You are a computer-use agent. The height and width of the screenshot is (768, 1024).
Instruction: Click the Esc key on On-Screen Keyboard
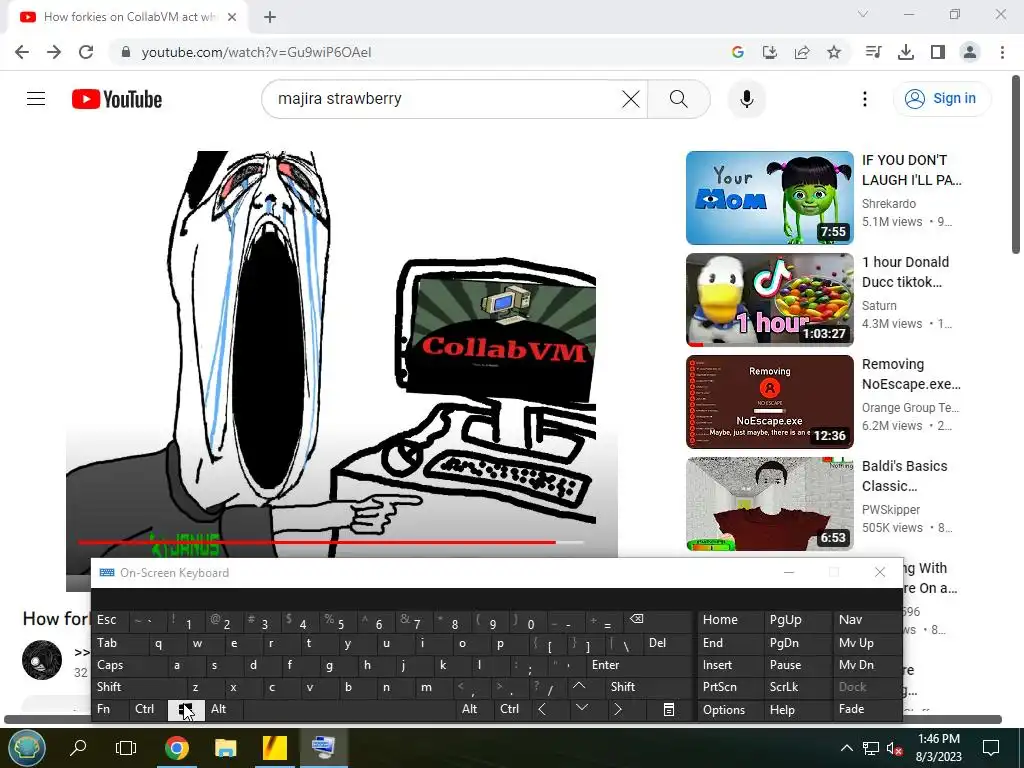click(111, 620)
